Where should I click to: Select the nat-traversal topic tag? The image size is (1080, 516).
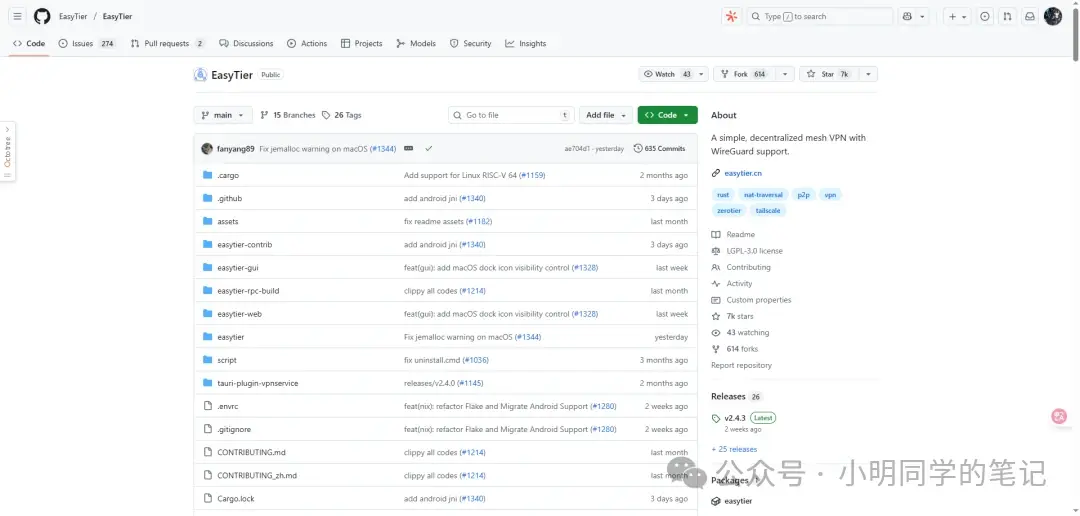tap(763, 195)
